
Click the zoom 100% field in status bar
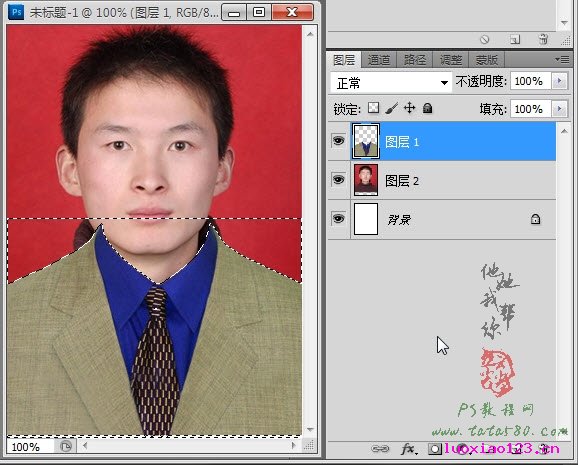coord(30,447)
